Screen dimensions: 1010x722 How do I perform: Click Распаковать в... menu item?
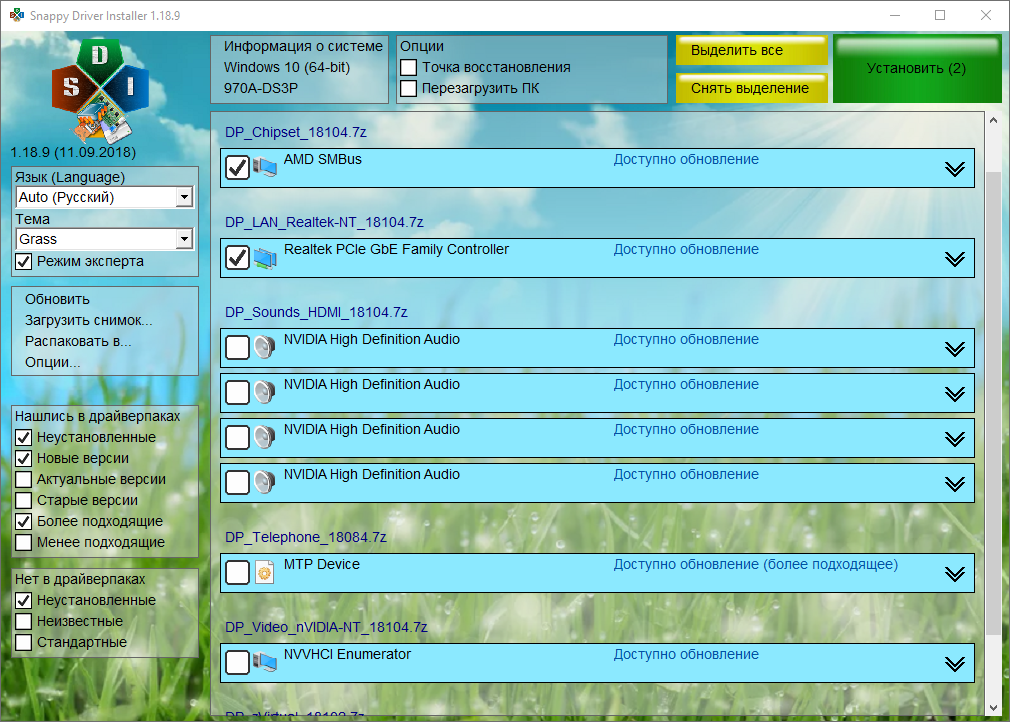tap(78, 341)
